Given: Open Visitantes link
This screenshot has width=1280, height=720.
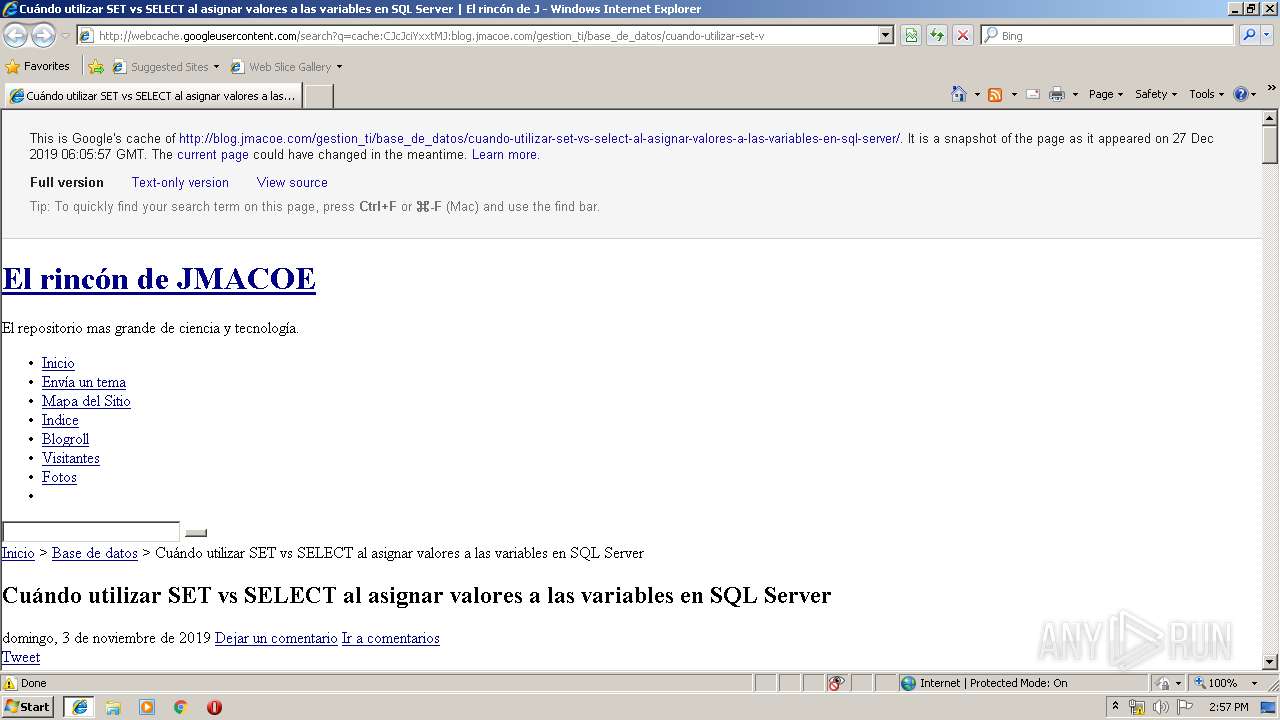Looking at the screenshot, I should (x=71, y=458).
